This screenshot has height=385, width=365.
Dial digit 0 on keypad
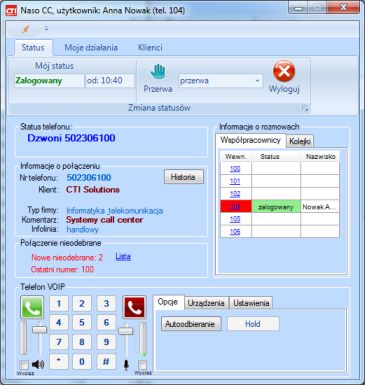(x=82, y=361)
